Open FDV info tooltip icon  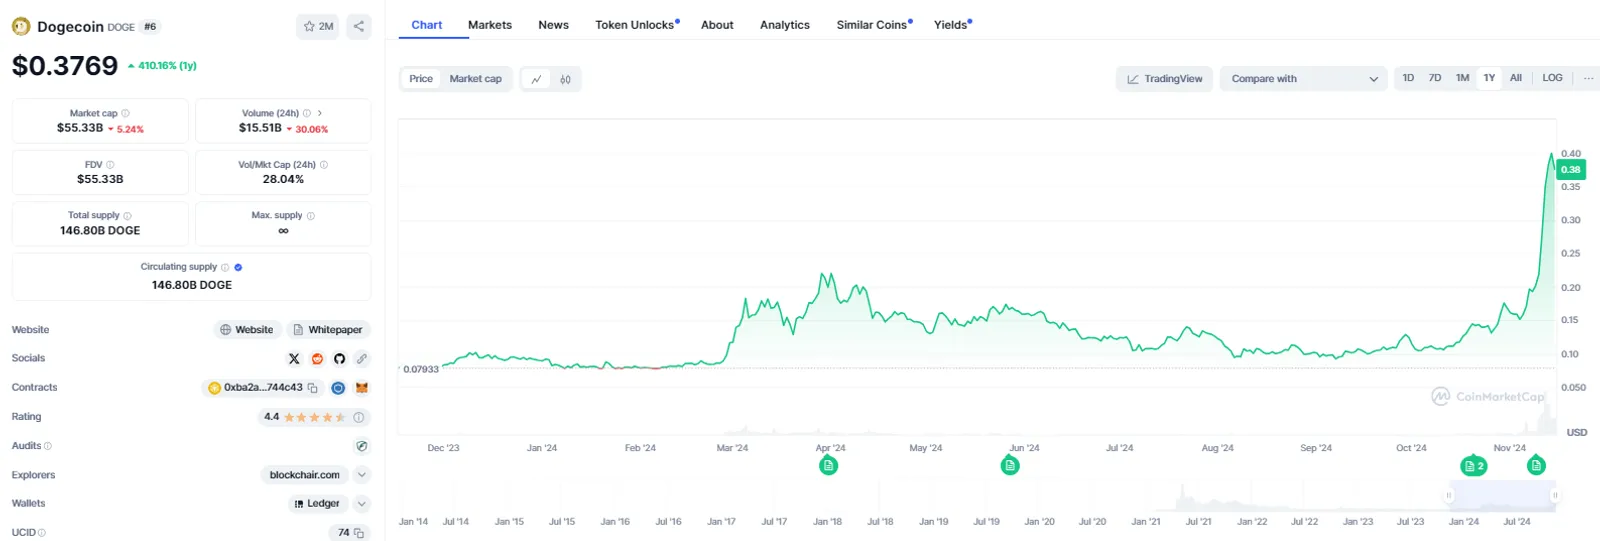(110, 165)
